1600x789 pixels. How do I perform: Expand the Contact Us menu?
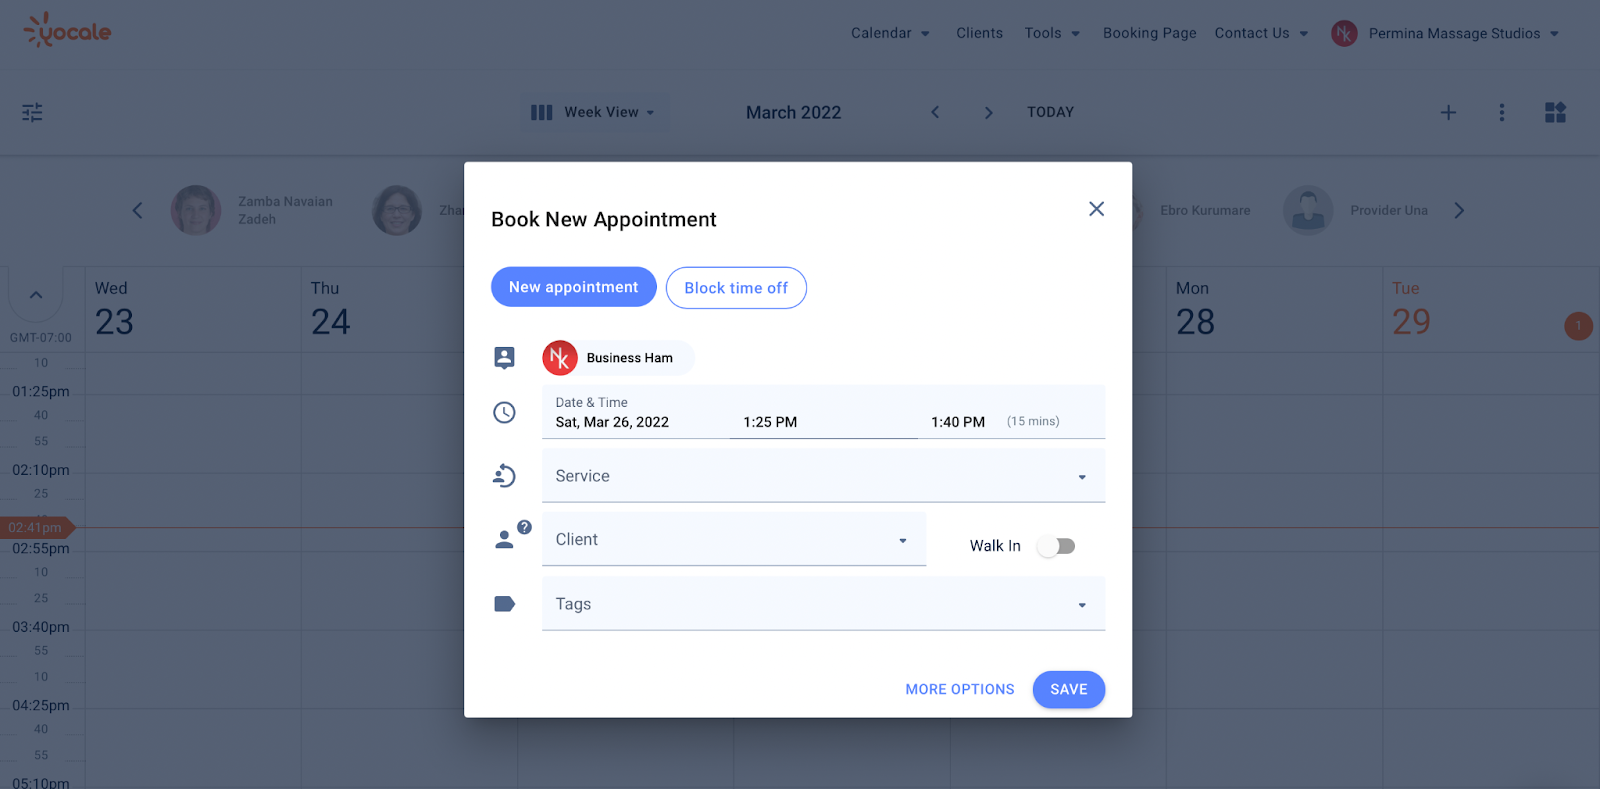1262,33
